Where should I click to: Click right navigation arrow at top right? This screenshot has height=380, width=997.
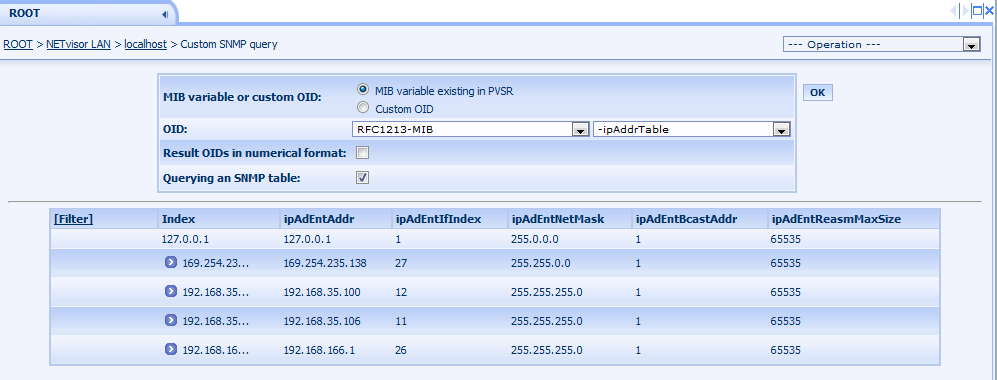point(966,10)
